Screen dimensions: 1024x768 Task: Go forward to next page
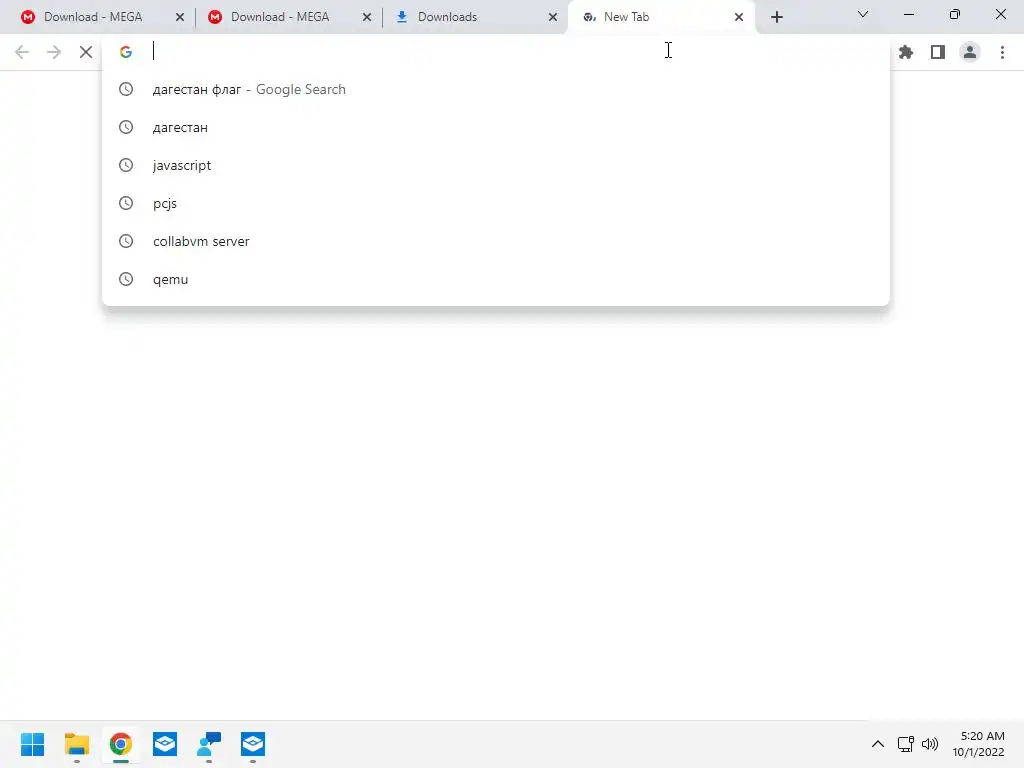point(54,52)
